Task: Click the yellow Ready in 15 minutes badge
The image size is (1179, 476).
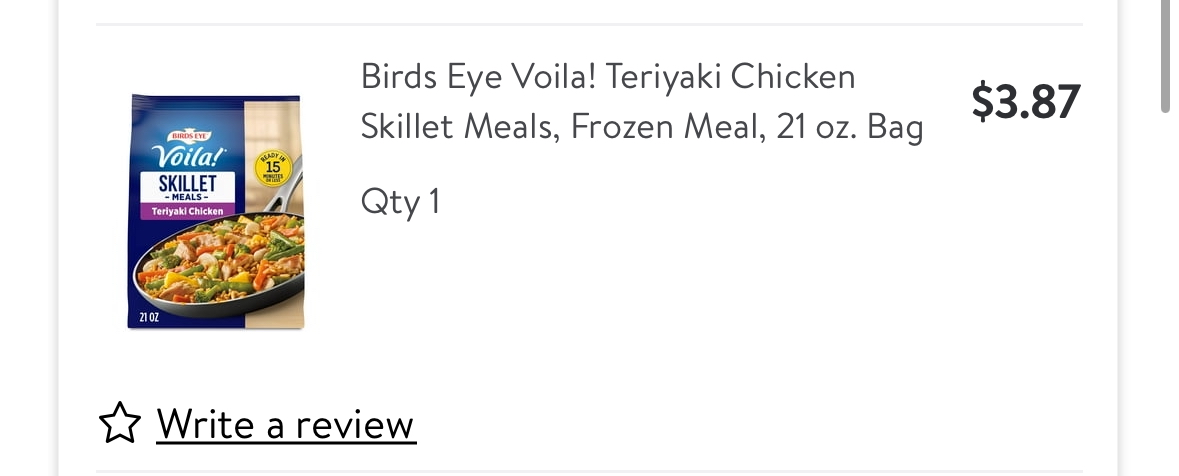Action: [x=272, y=170]
